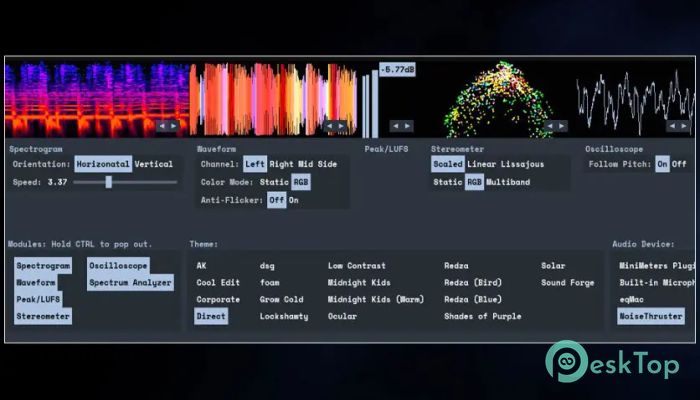This screenshot has width=700, height=400.
Task: Choose Lissajous stereometer mode
Action: (x=522, y=164)
